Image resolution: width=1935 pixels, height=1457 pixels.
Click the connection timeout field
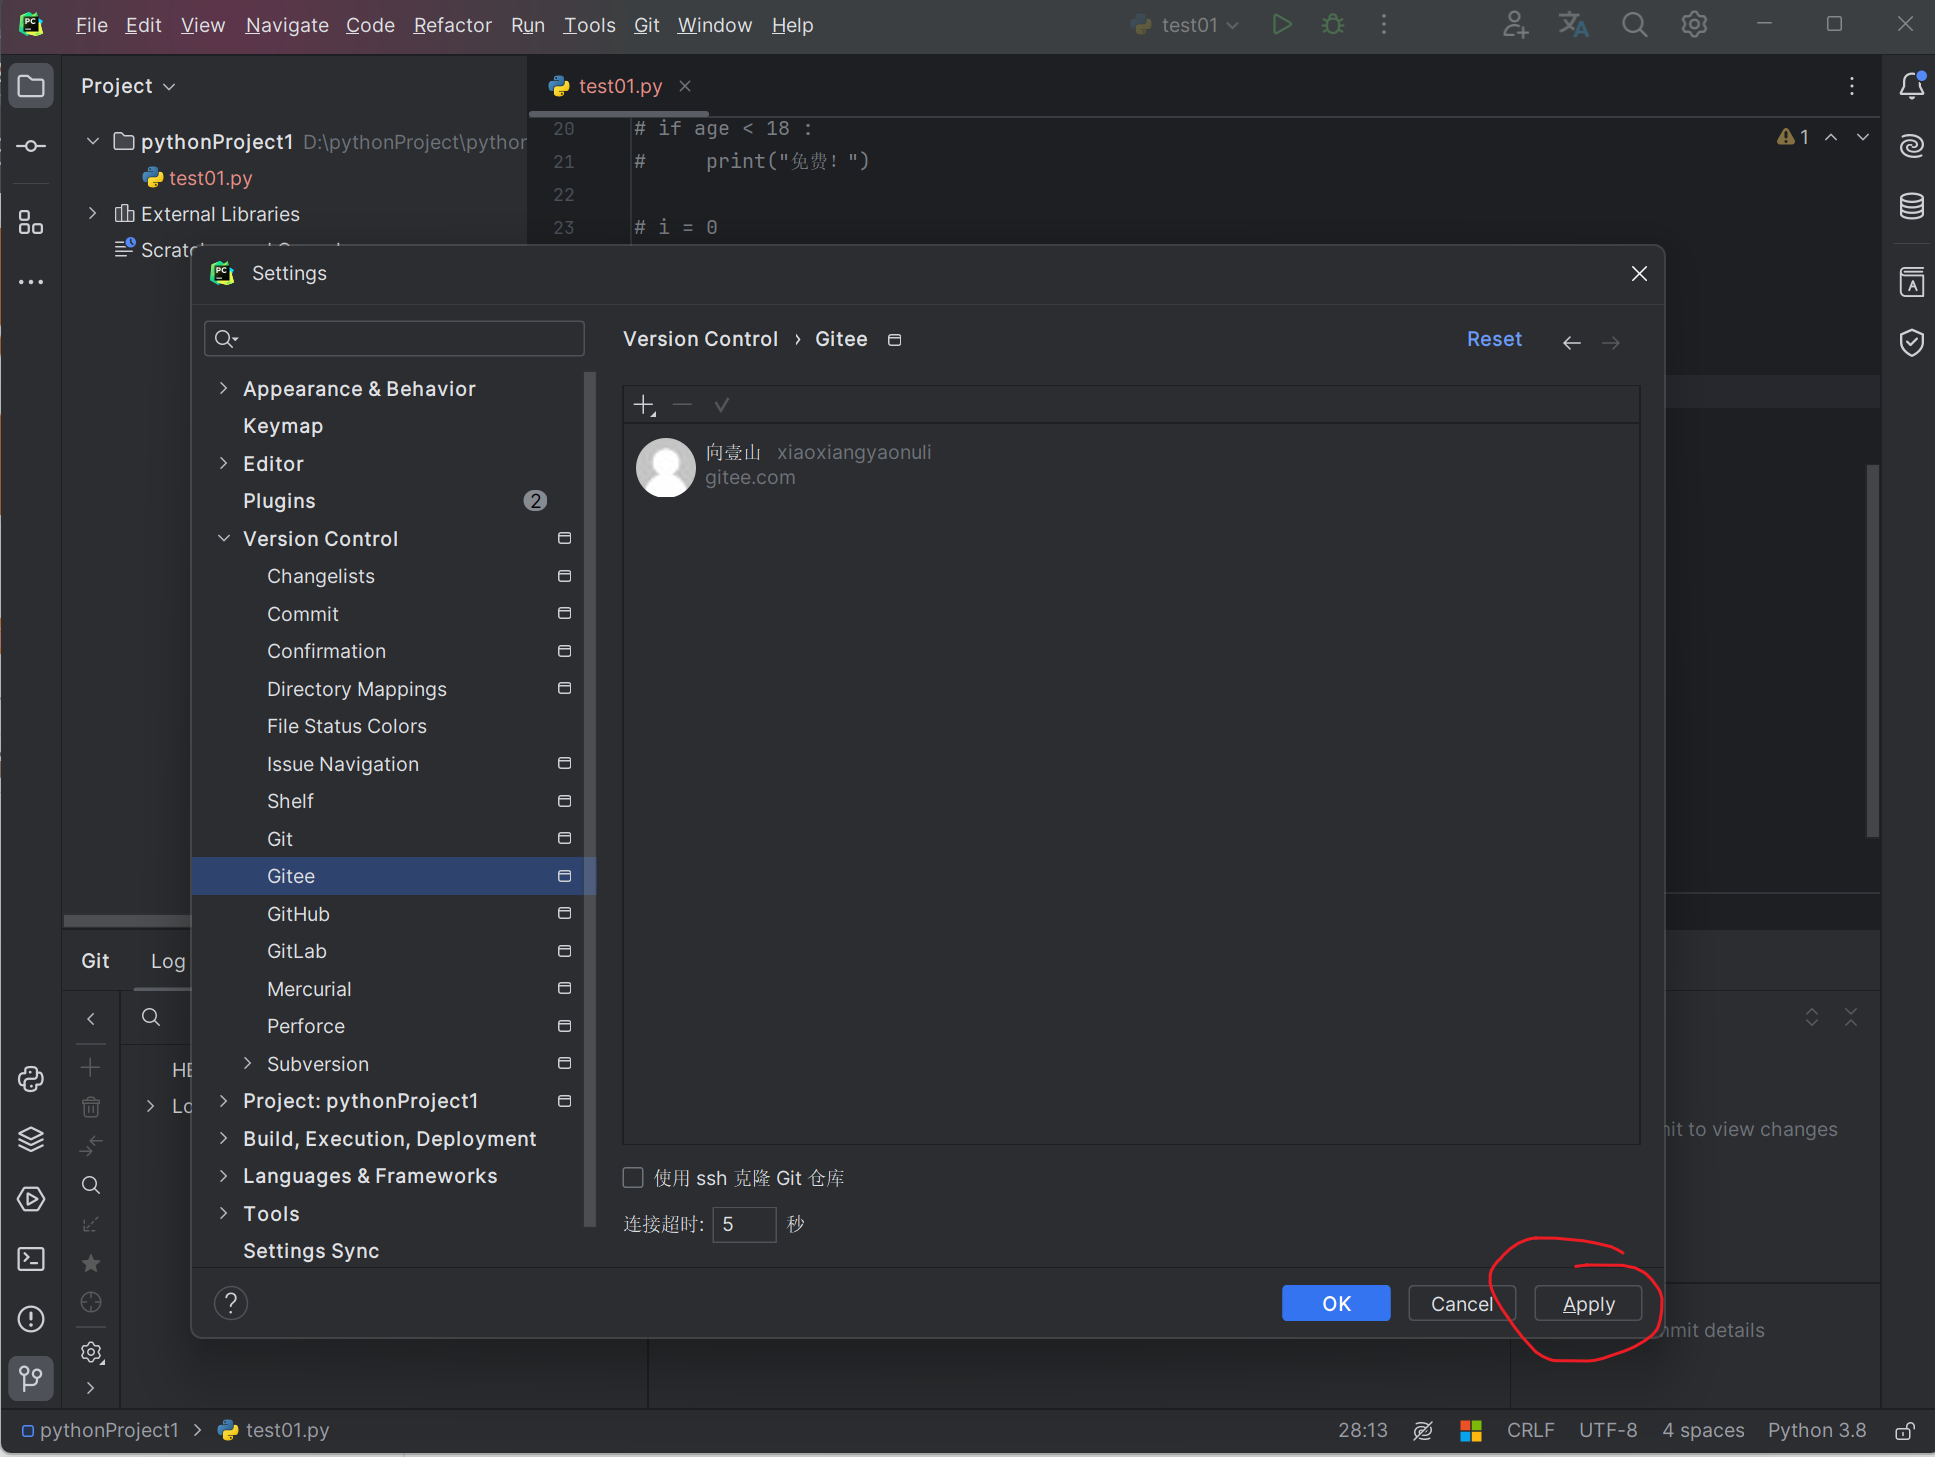[744, 1224]
